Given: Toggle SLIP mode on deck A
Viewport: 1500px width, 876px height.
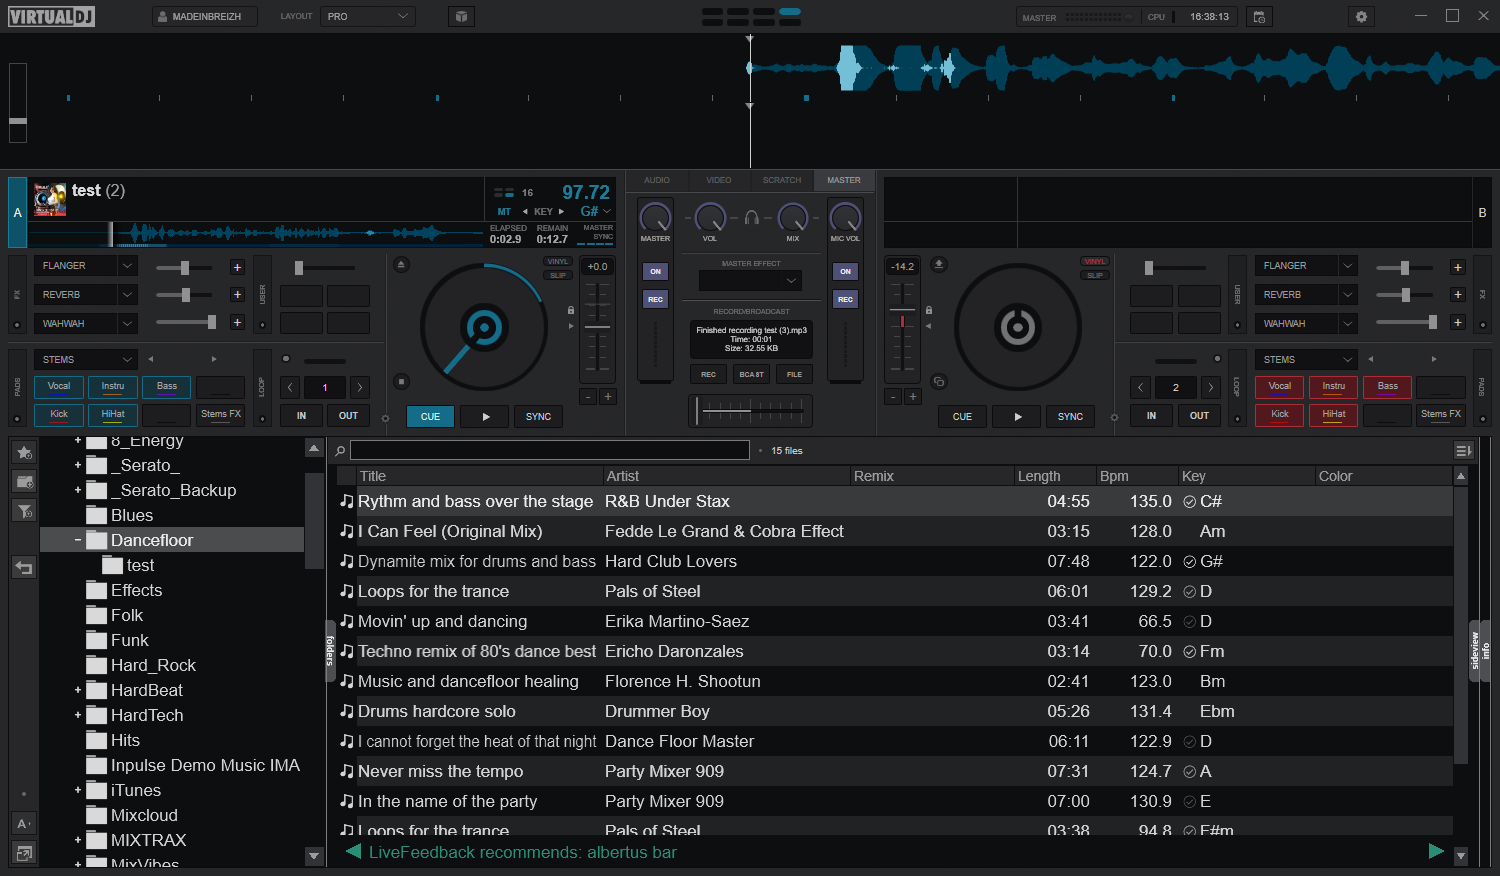Looking at the screenshot, I should pos(557,275).
